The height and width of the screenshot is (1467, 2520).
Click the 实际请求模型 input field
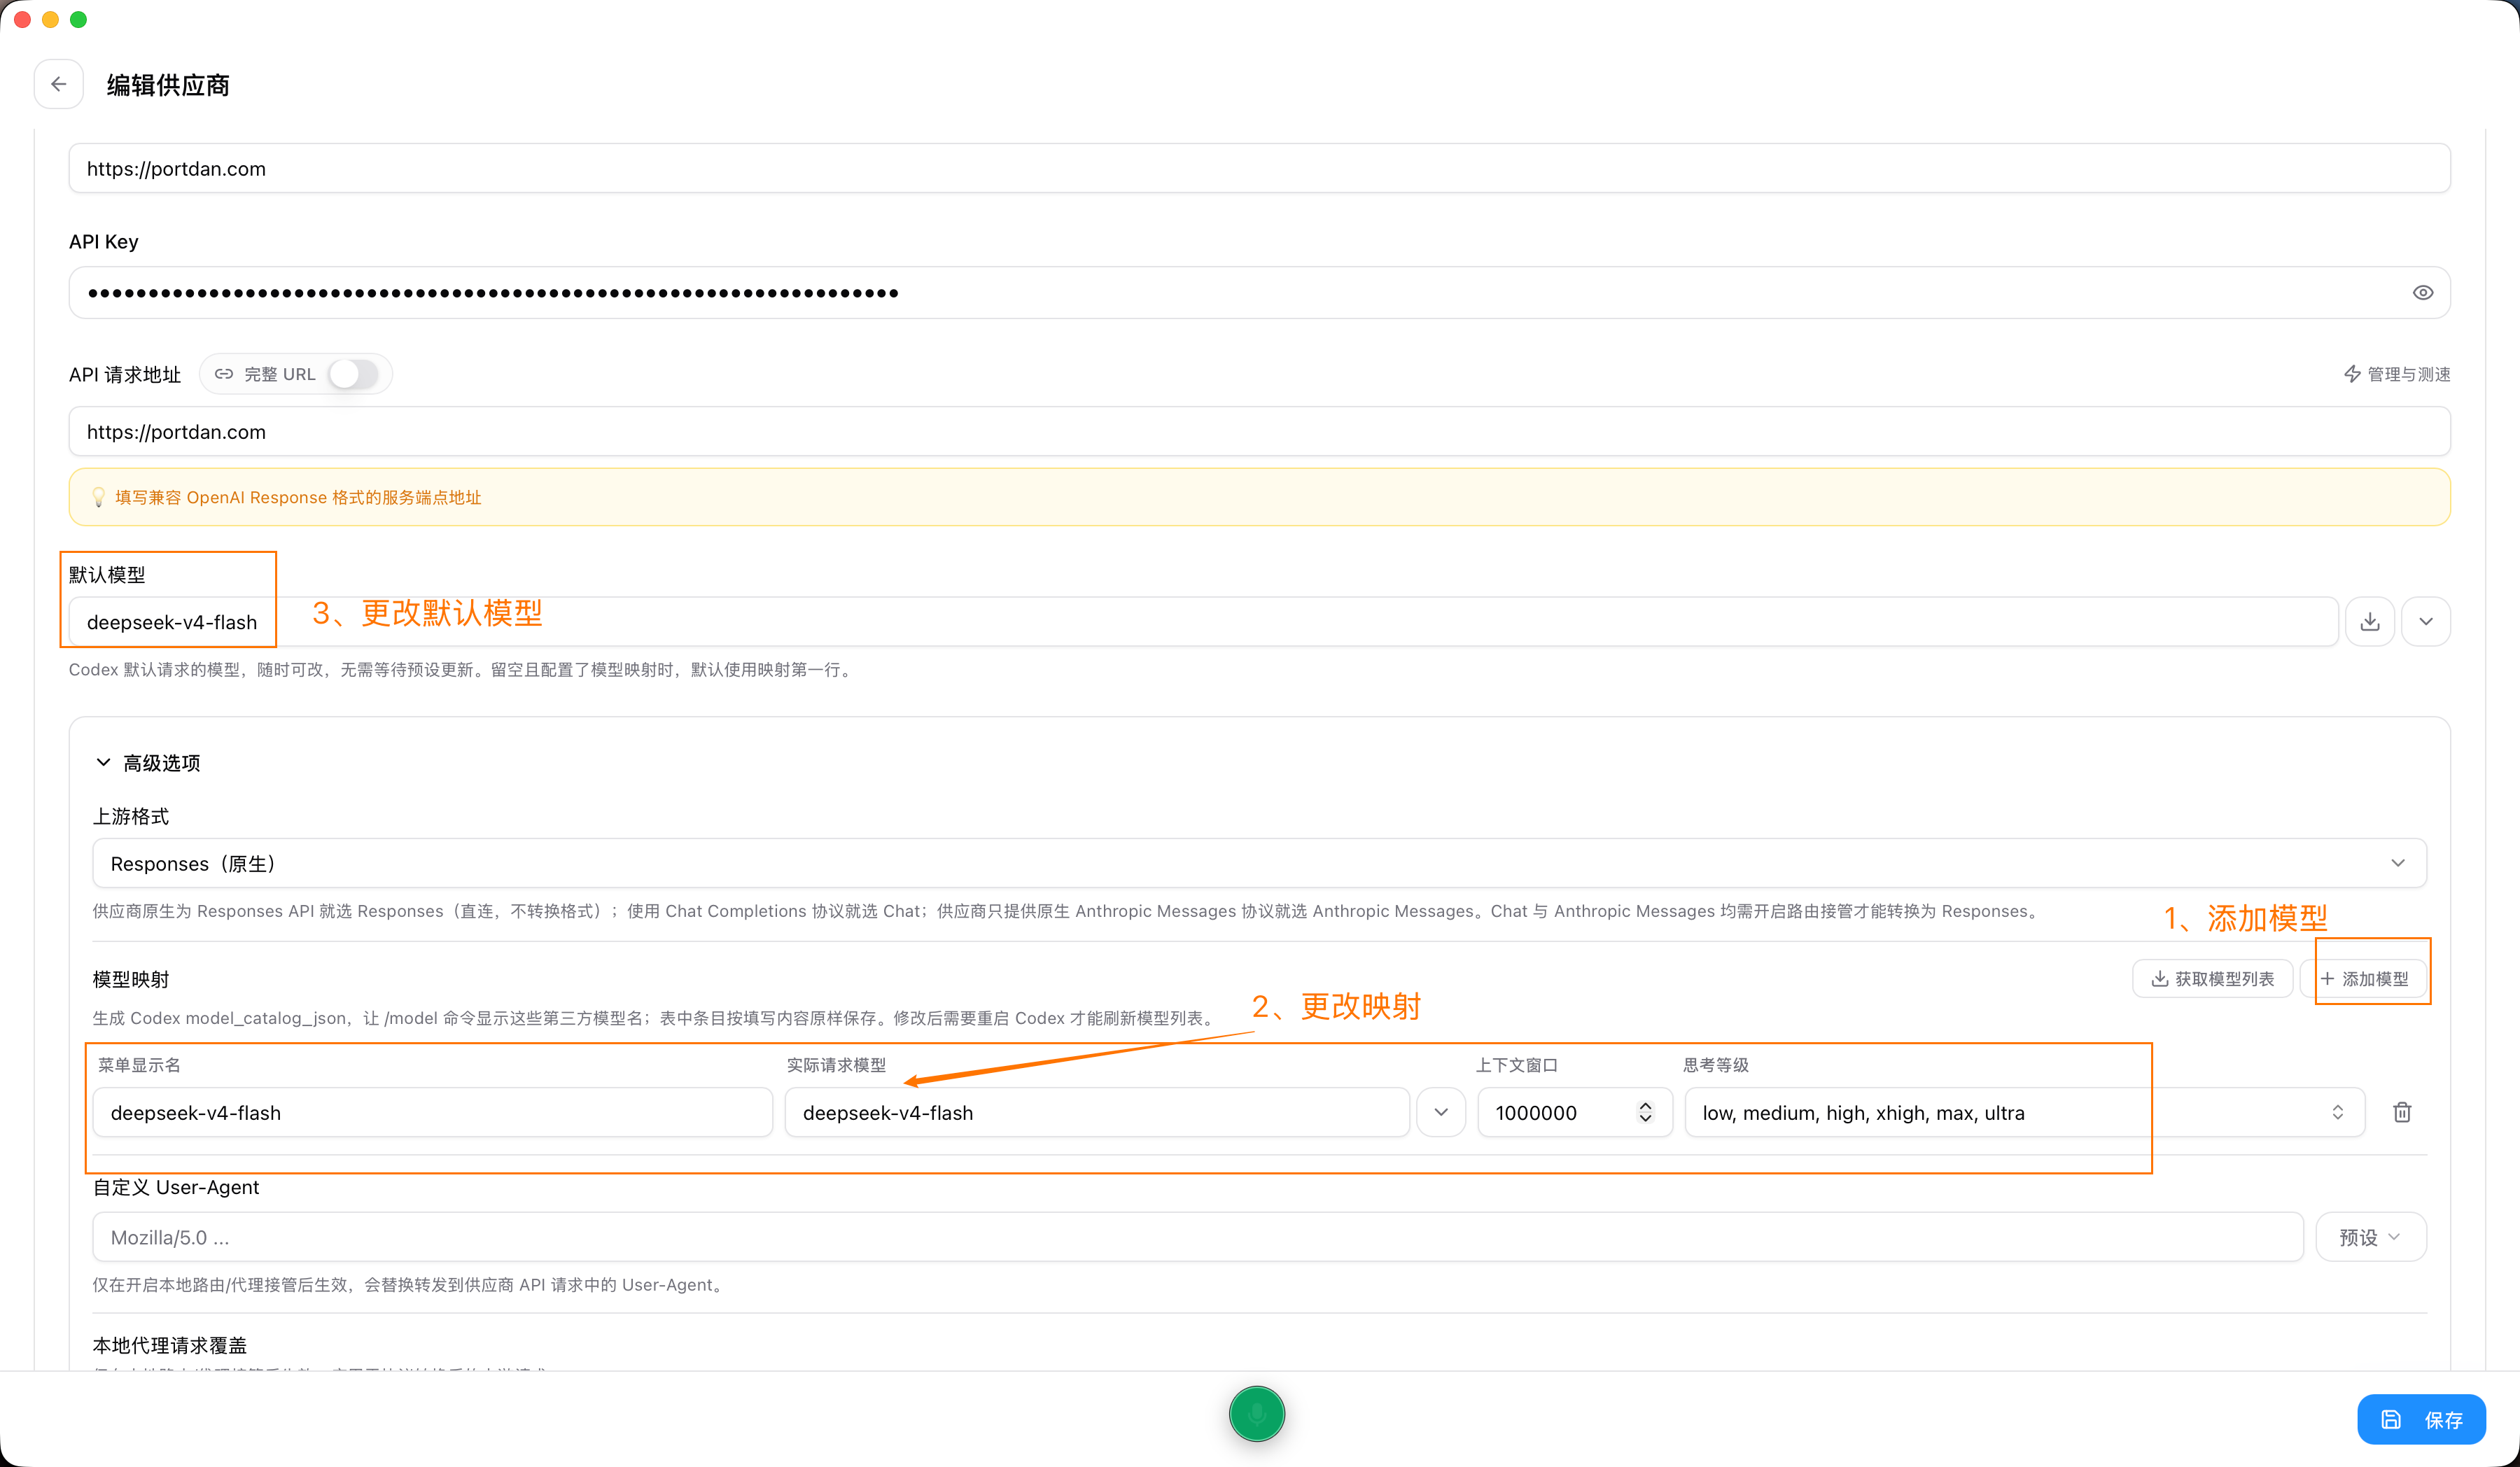point(1097,1113)
